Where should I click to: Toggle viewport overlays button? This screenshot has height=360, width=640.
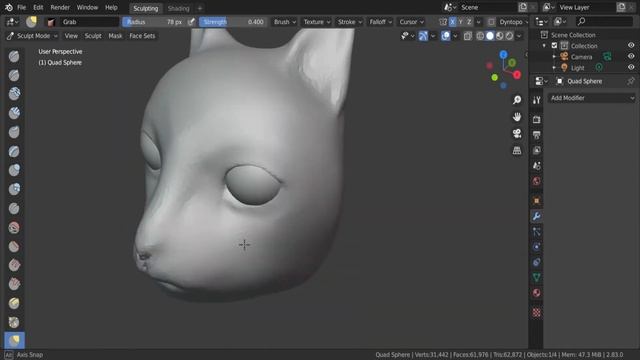[446, 36]
